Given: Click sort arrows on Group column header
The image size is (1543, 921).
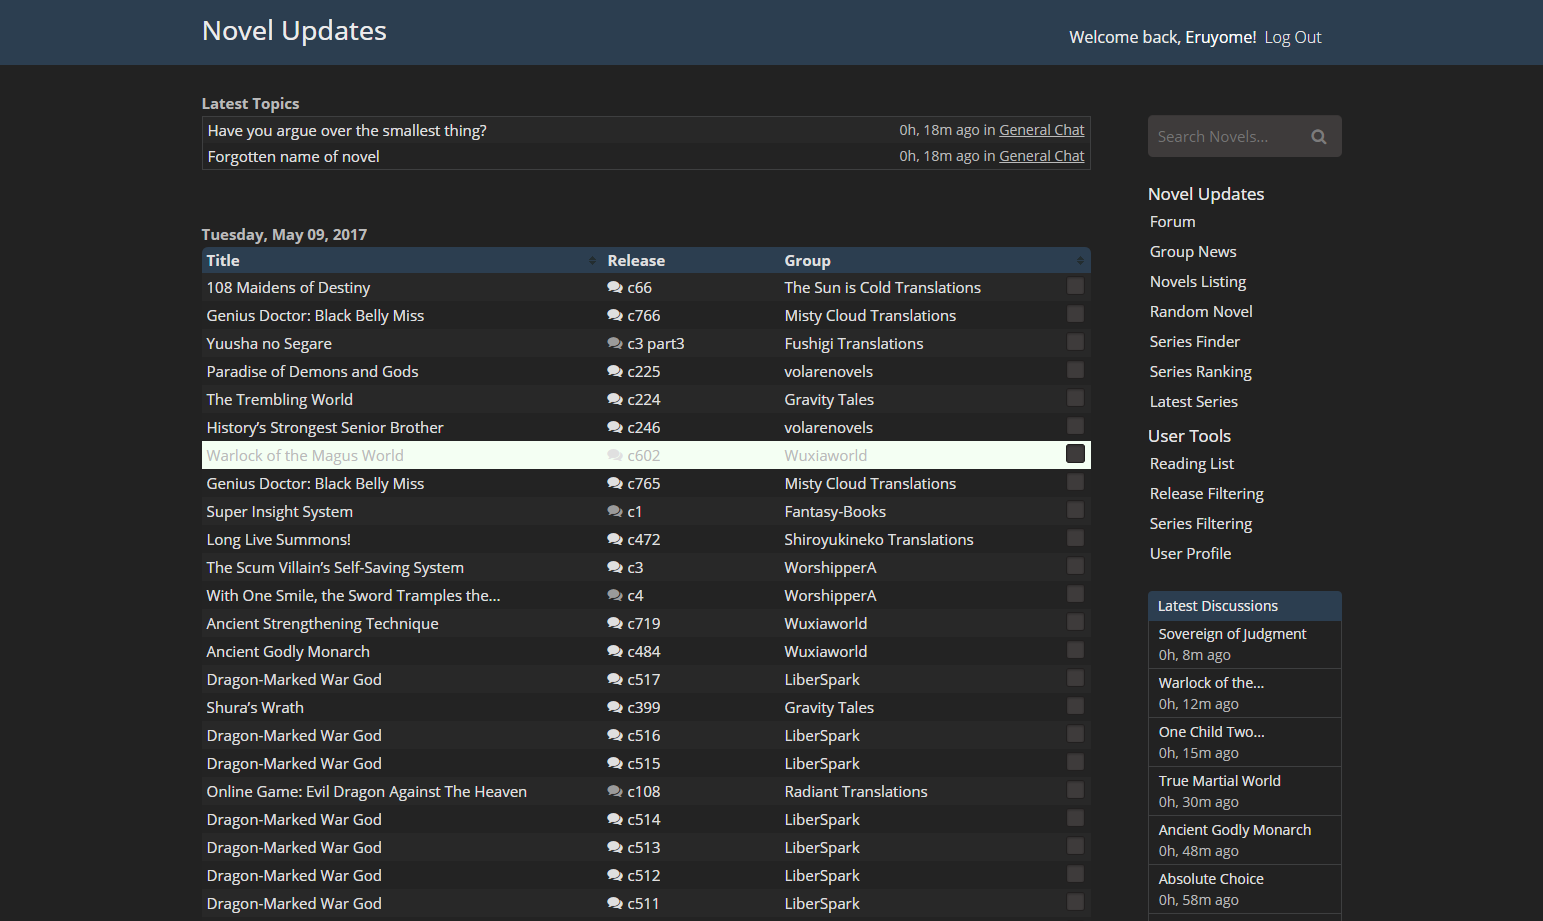Looking at the screenshot, I should click(x=1079, y=261).
